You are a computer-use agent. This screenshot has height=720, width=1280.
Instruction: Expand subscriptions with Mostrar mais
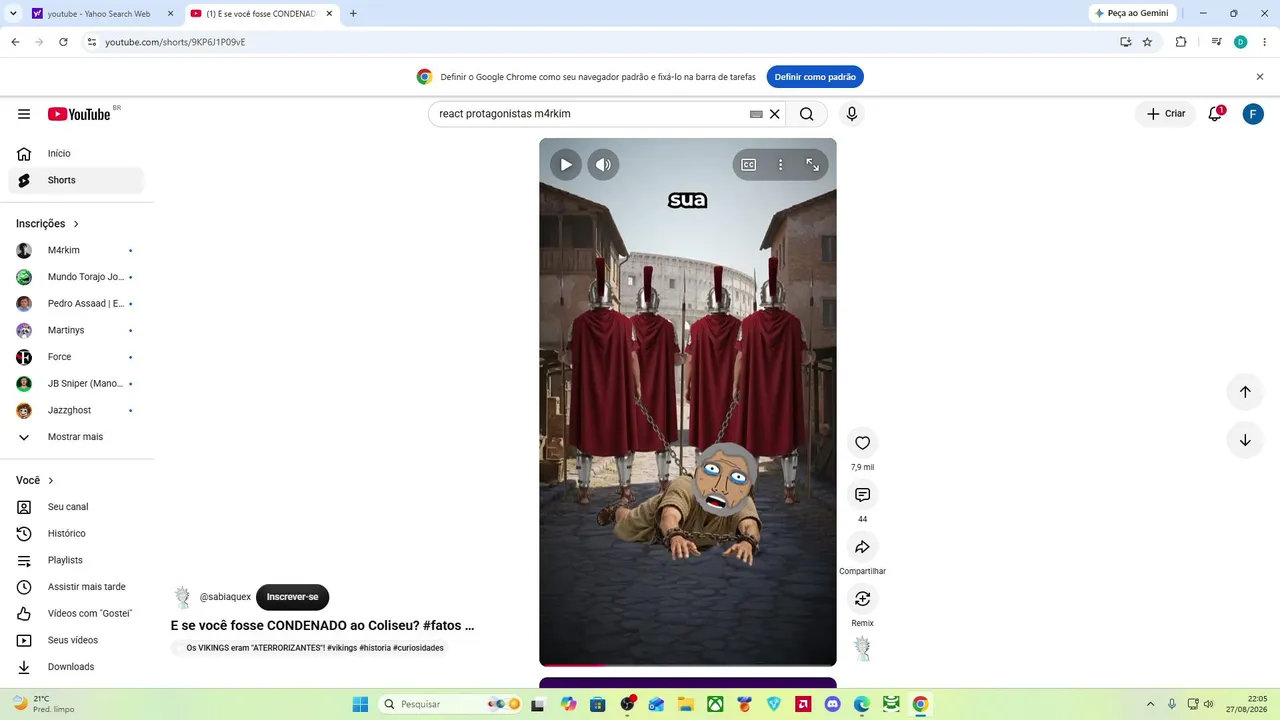pyautogui.click(x=76, y=437)
